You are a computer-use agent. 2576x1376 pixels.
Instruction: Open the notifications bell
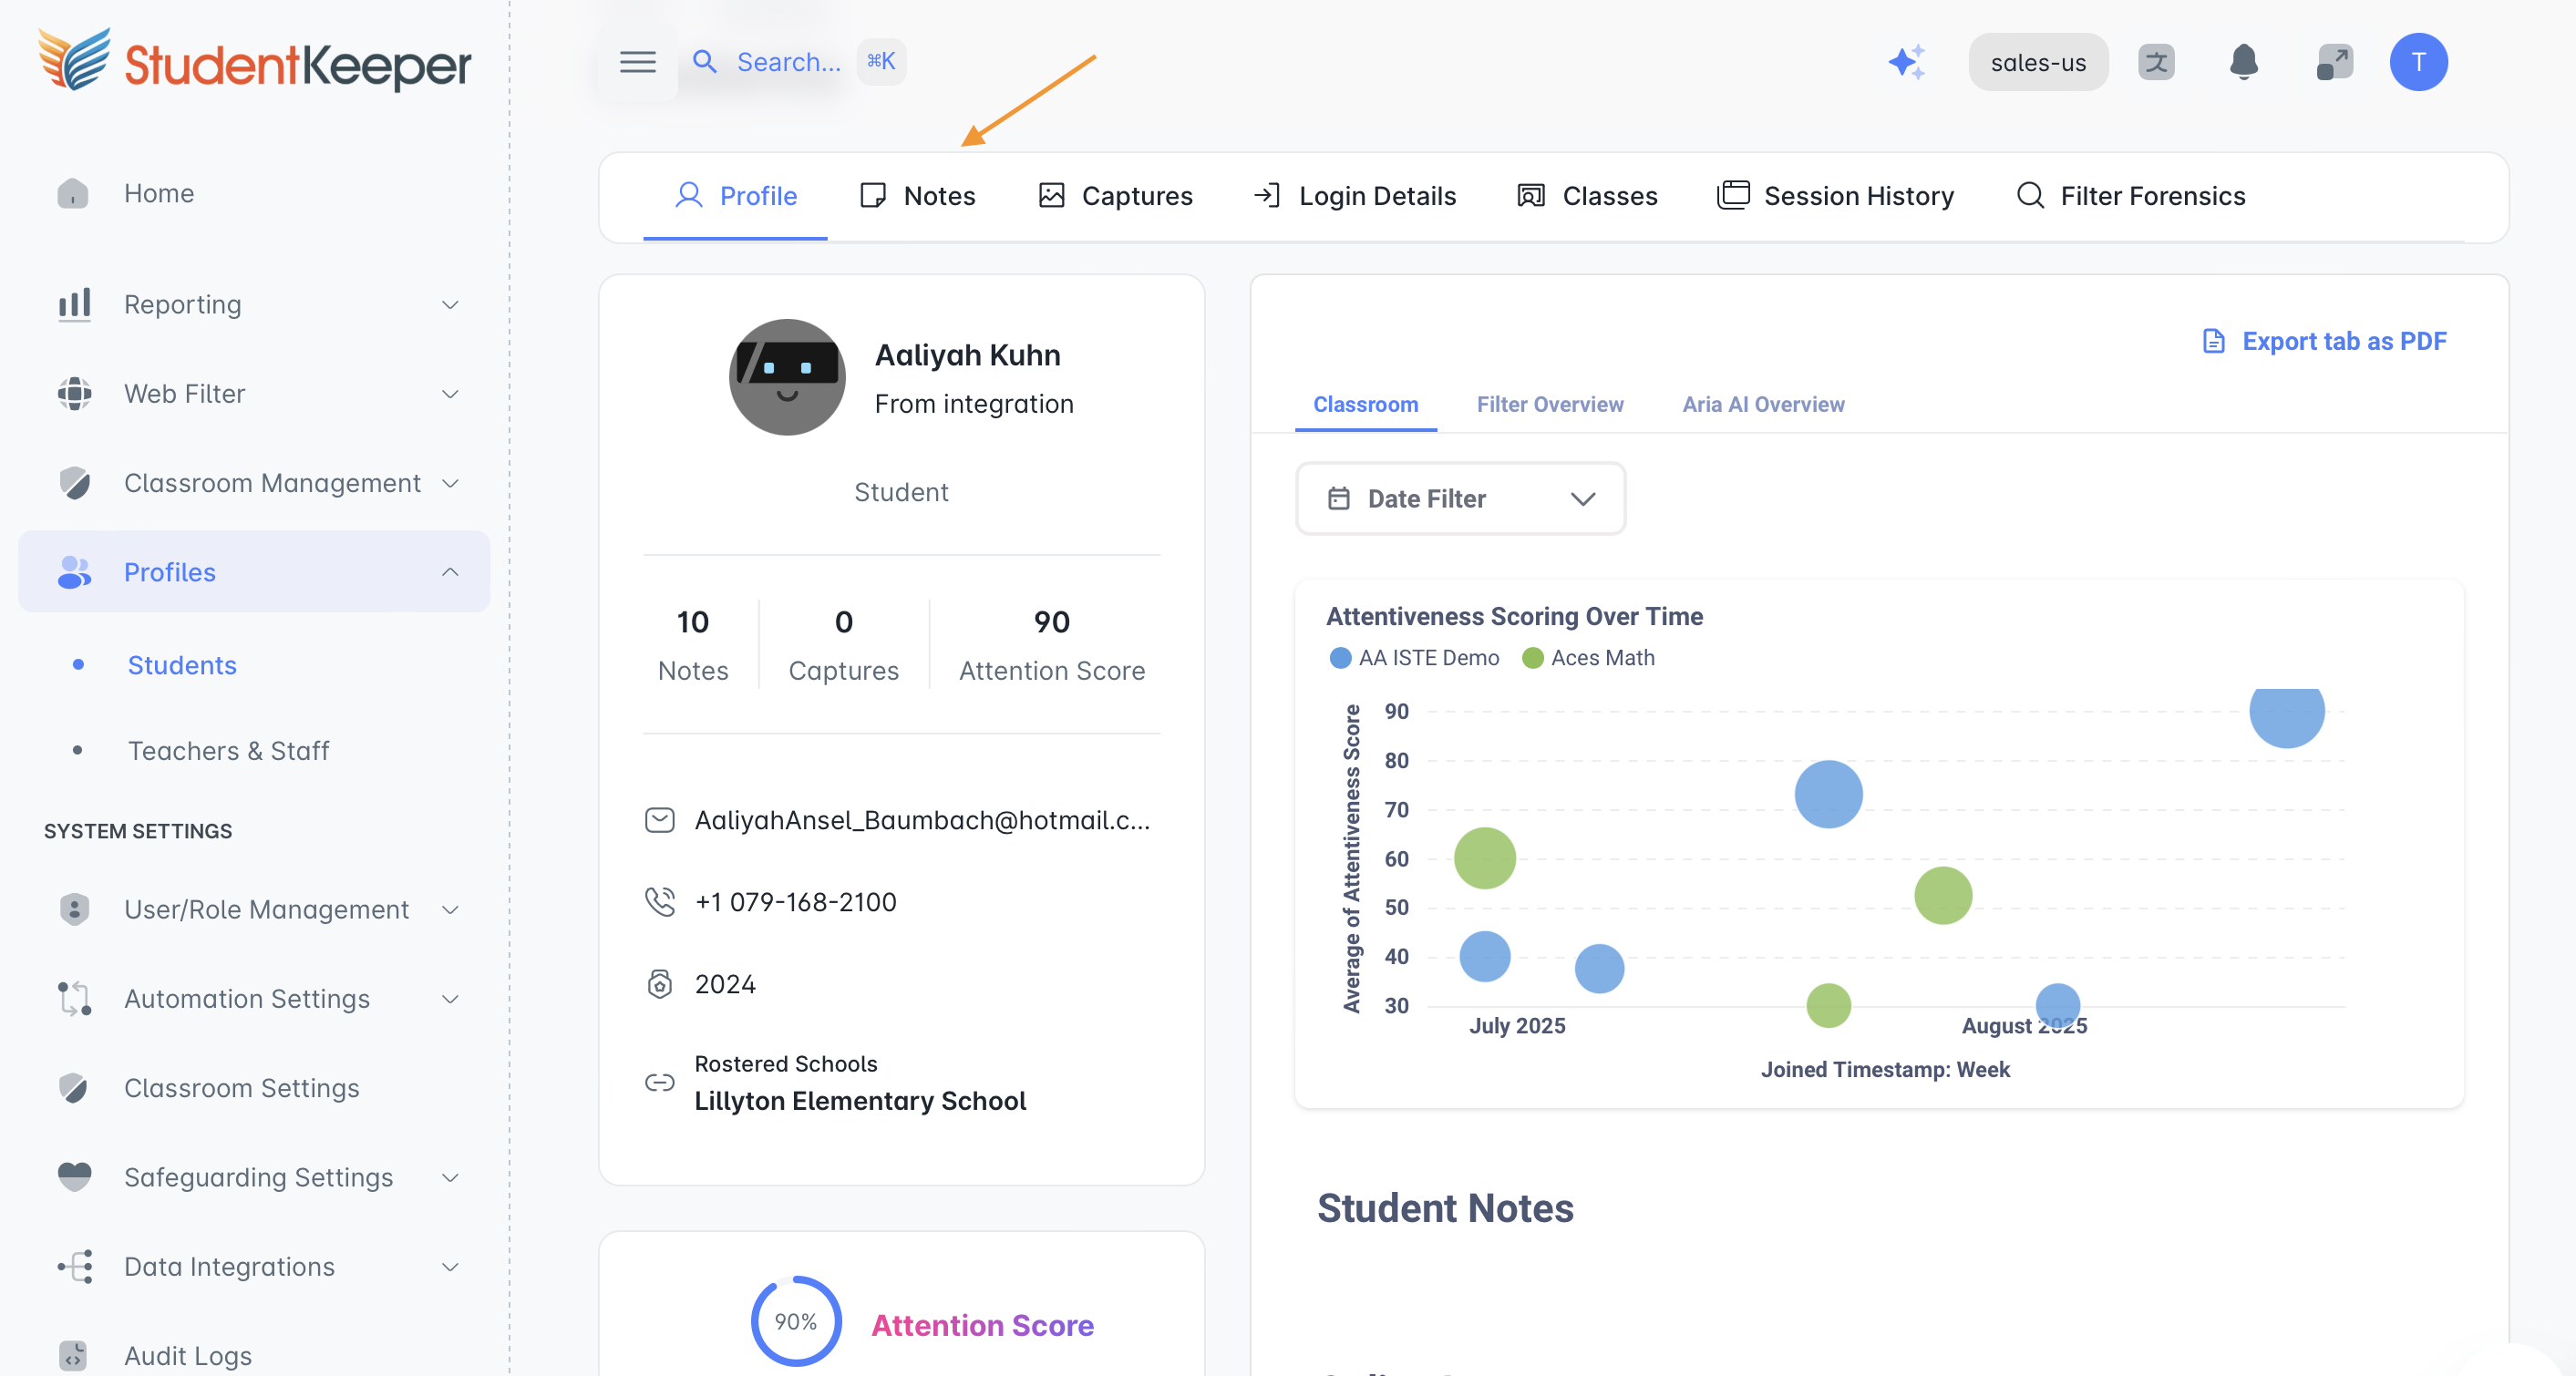point(2244,62)
